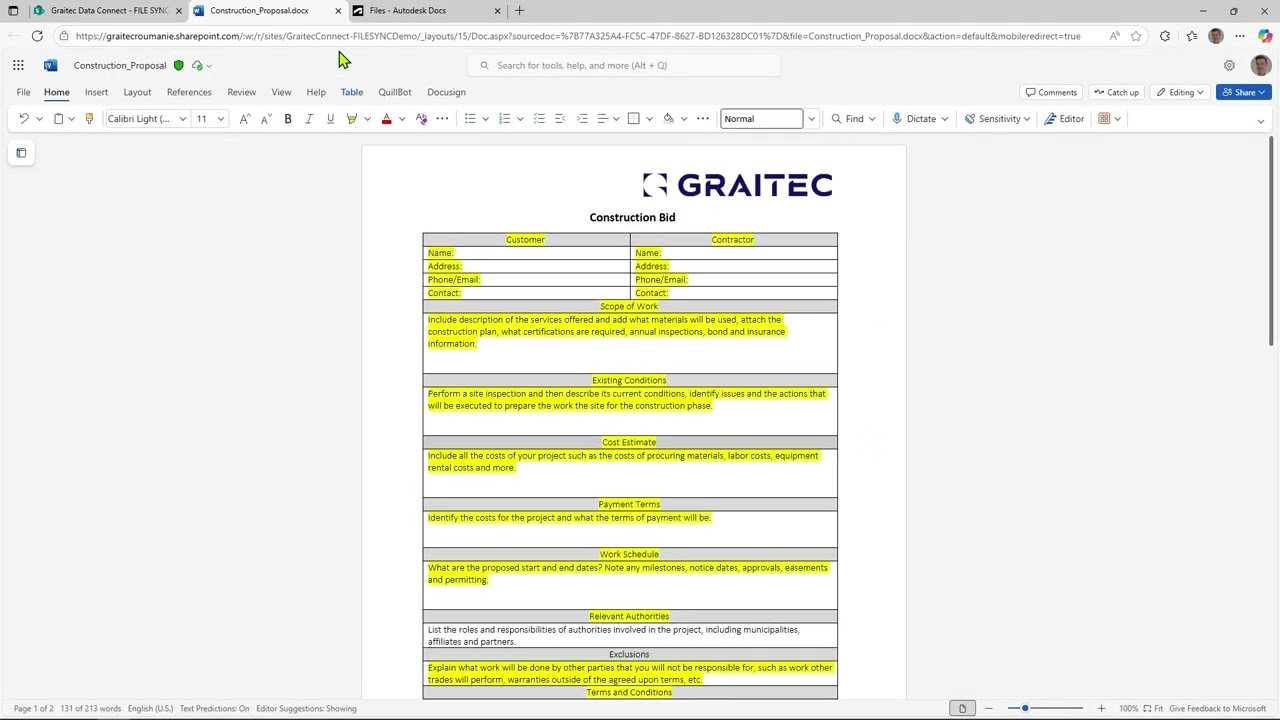Expand the highlight color dropdown arrow
Viewport: 1280px width, 720px height.
(x=367, y=119)
